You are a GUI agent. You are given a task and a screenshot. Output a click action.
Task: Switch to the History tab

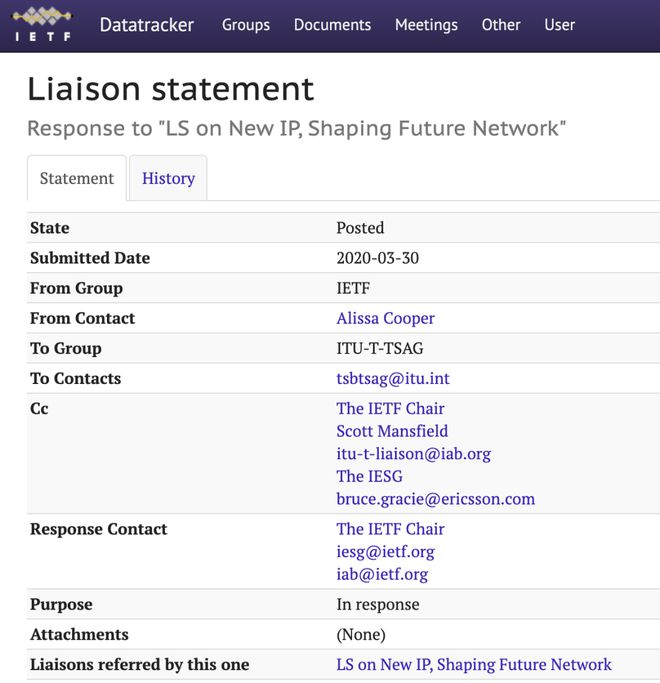point(168,178)
